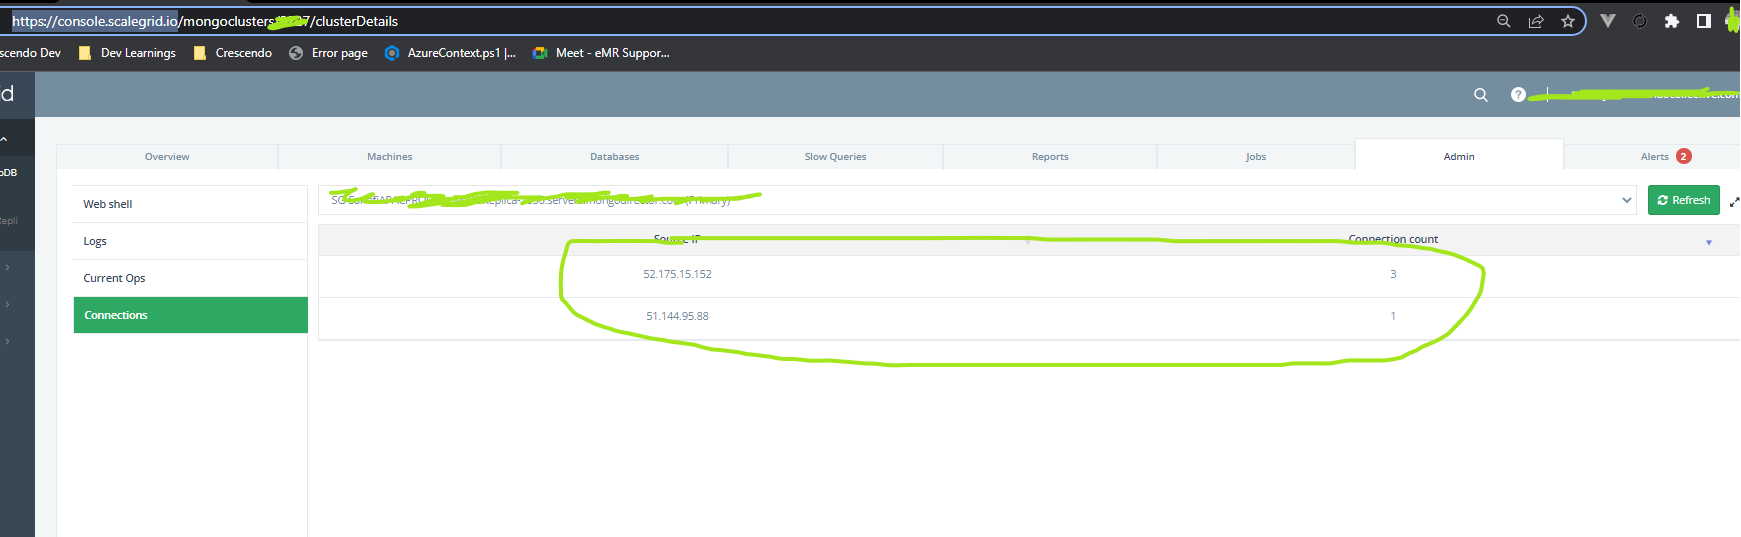Click the share page icon in address bar

coord(1536,21)
